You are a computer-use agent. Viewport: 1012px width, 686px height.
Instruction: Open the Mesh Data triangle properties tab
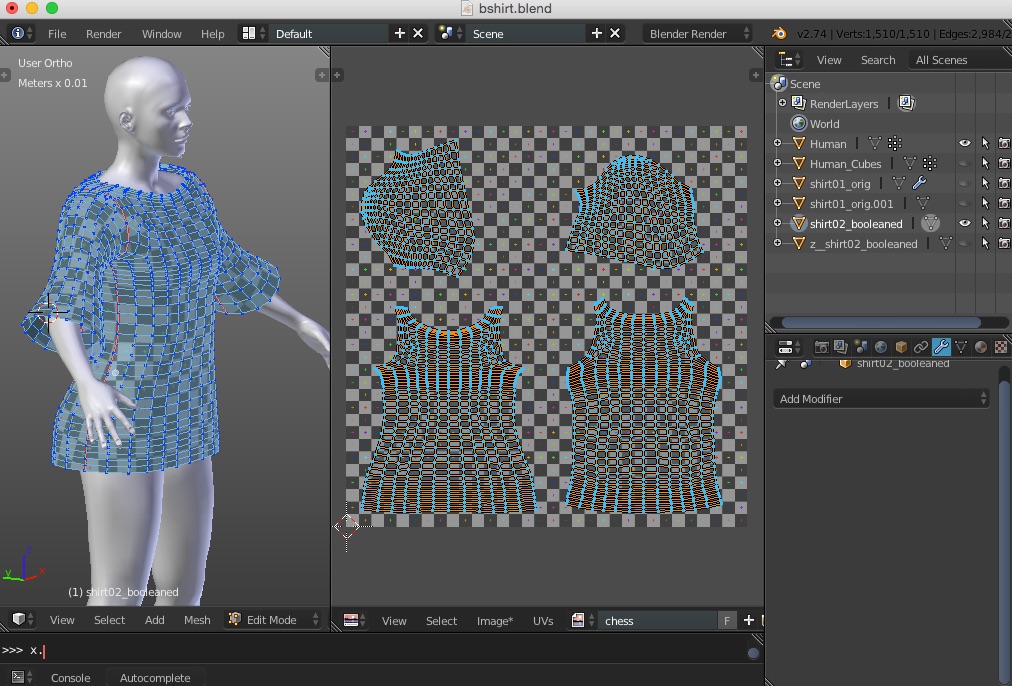click(961, 347)
